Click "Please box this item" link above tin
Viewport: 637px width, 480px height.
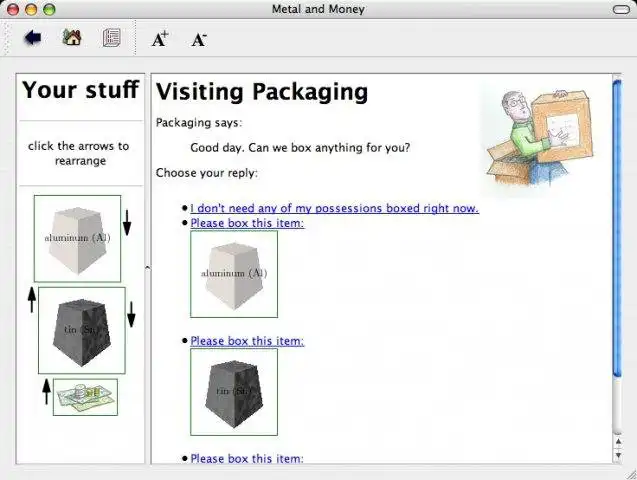[x=247, y=341]
